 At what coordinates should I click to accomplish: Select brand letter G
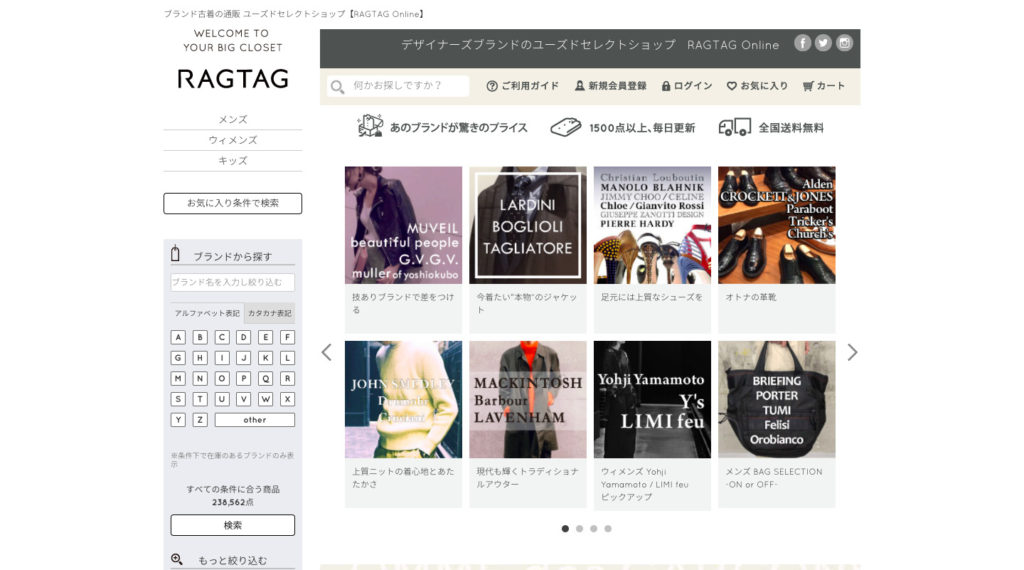click(x=178, y=358)
